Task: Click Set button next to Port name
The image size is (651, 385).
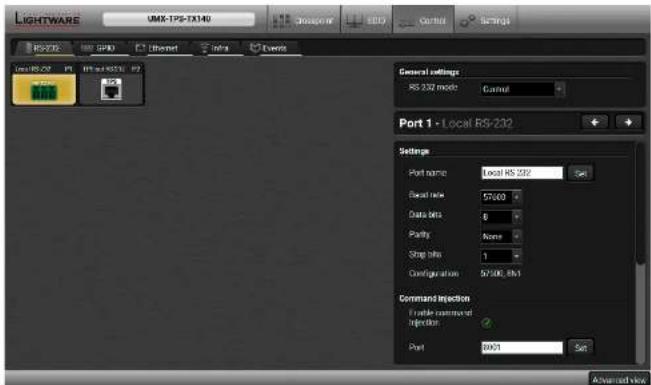Action: click(x=580, y=173)
